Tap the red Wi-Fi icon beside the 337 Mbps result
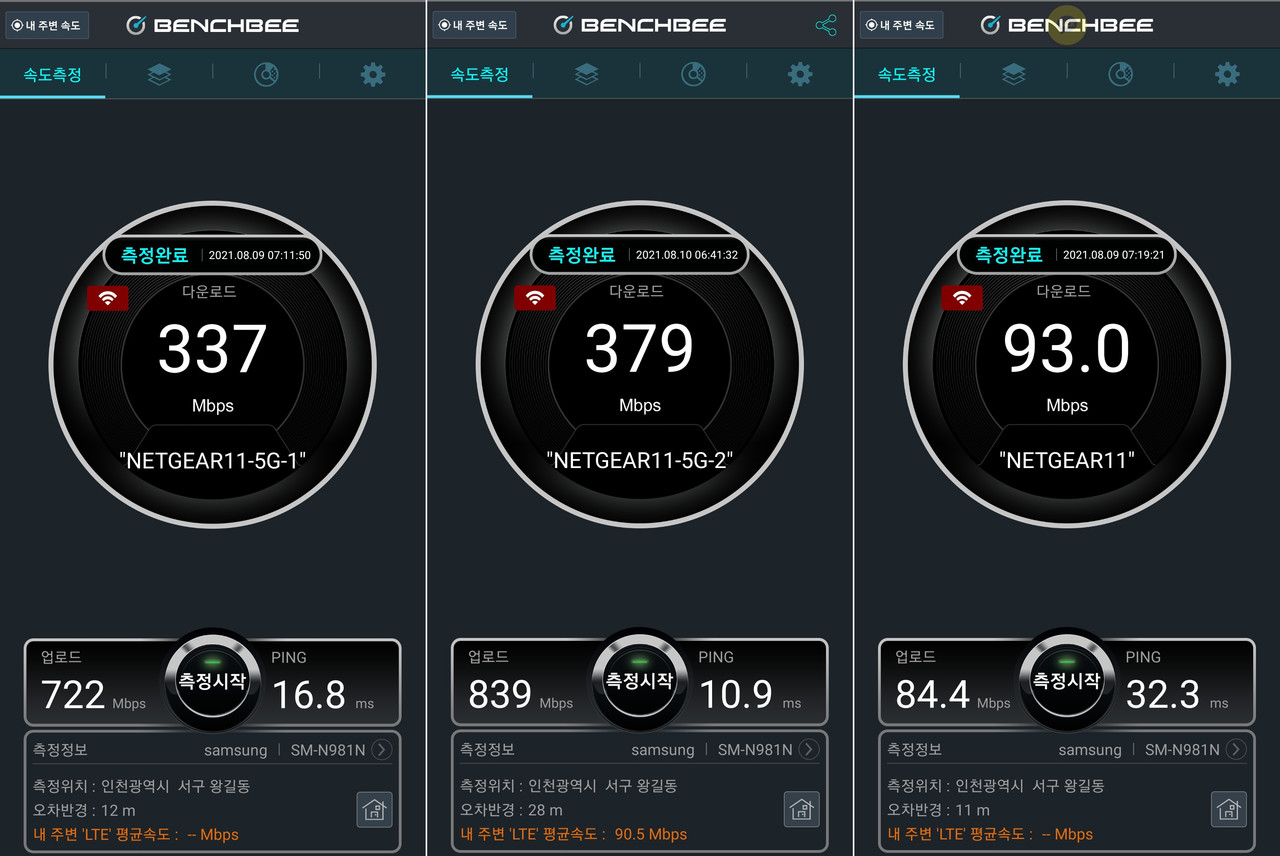The width and height of the screenshot is (1280, 856). pyautogui.click(x=108, y=297)
